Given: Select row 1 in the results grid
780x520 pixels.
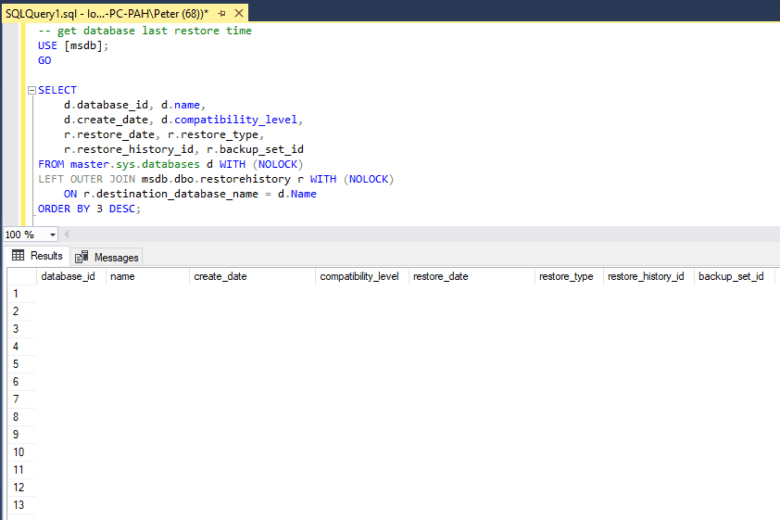Looking at the screenshot, I should point(18,294).
